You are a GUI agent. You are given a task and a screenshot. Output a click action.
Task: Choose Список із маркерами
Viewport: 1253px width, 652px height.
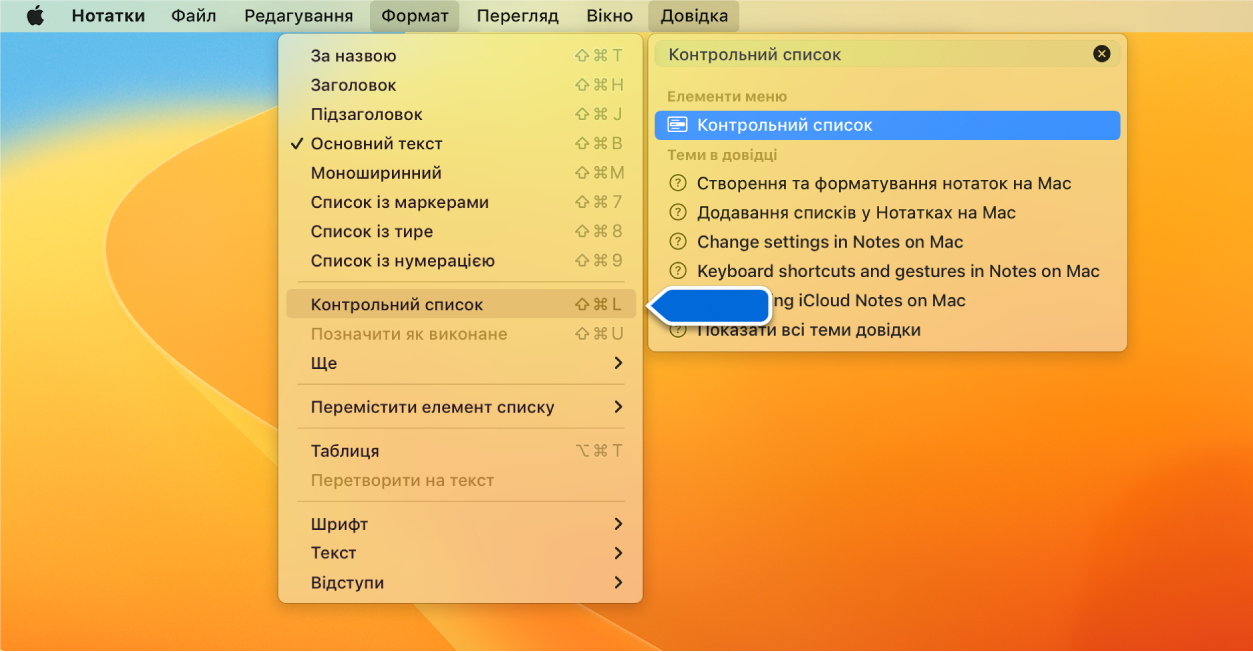460,202
